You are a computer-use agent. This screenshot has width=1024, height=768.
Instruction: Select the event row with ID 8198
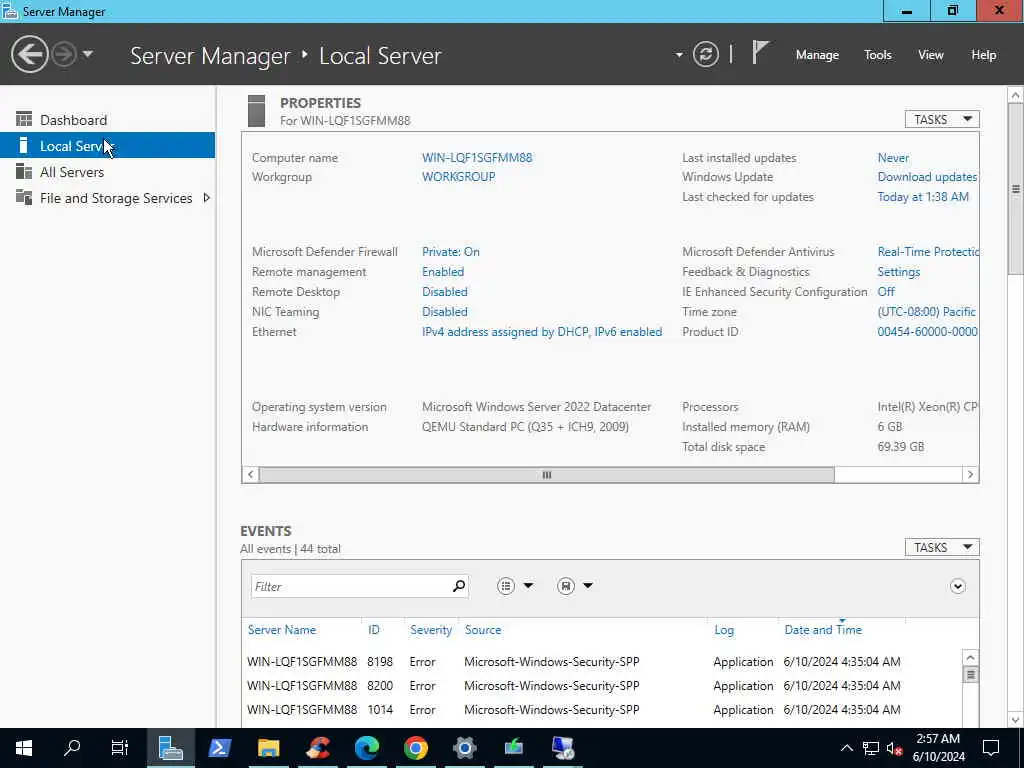601,662
